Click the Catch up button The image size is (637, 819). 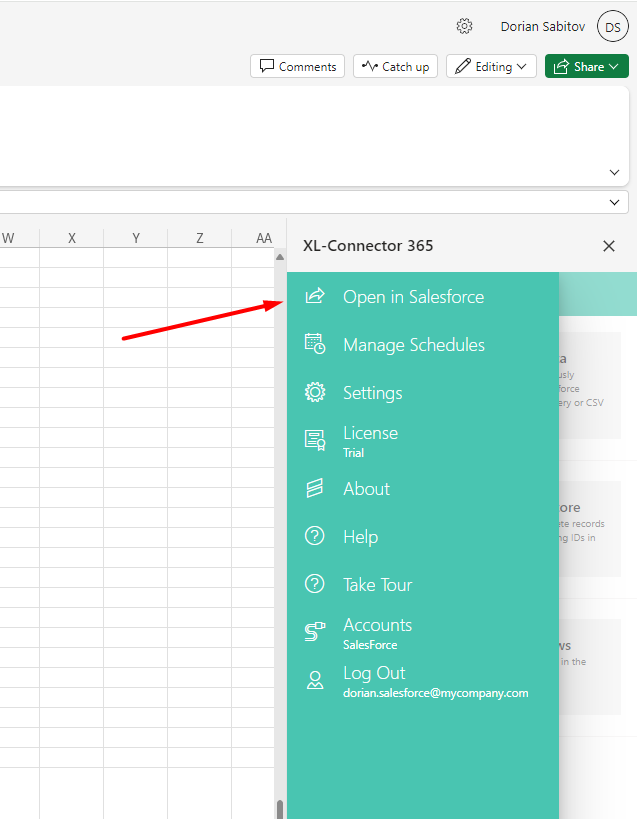[x=395, y=66]
